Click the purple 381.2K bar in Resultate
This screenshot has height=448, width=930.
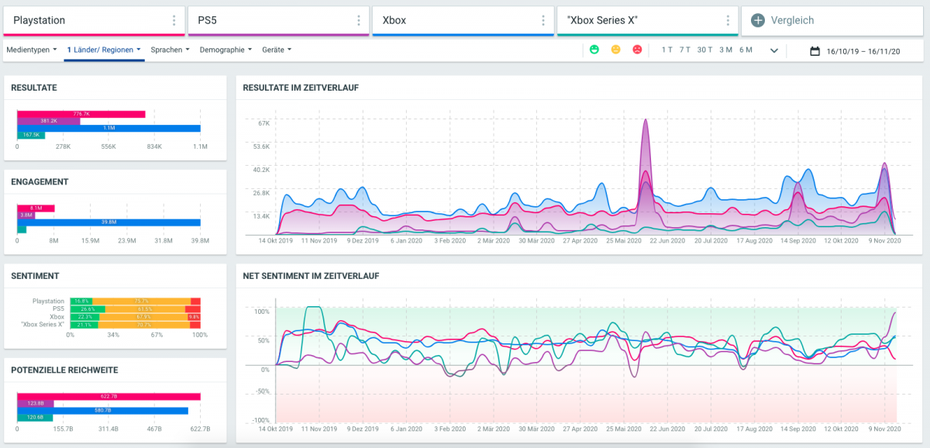[x=49, y=121]
